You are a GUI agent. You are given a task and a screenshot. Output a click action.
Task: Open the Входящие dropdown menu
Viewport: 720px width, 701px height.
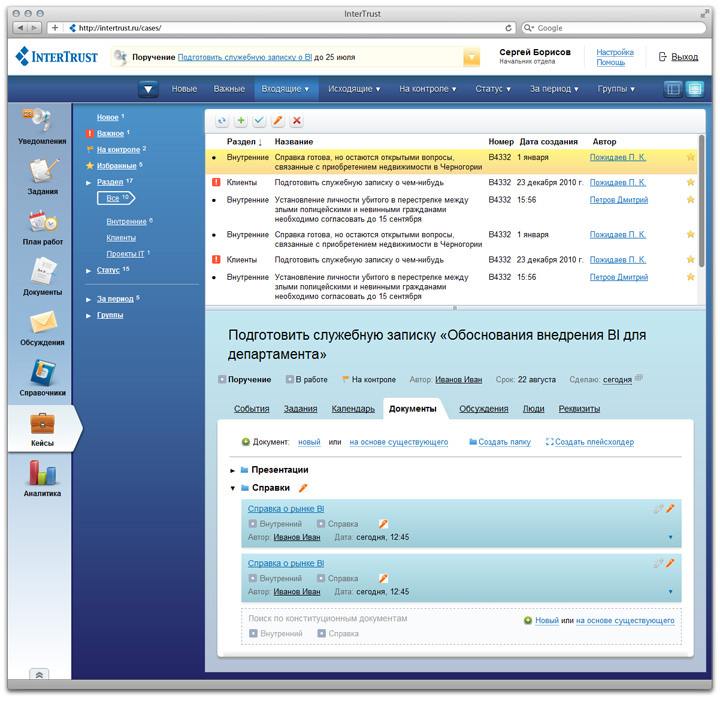(x=285, y=89)
